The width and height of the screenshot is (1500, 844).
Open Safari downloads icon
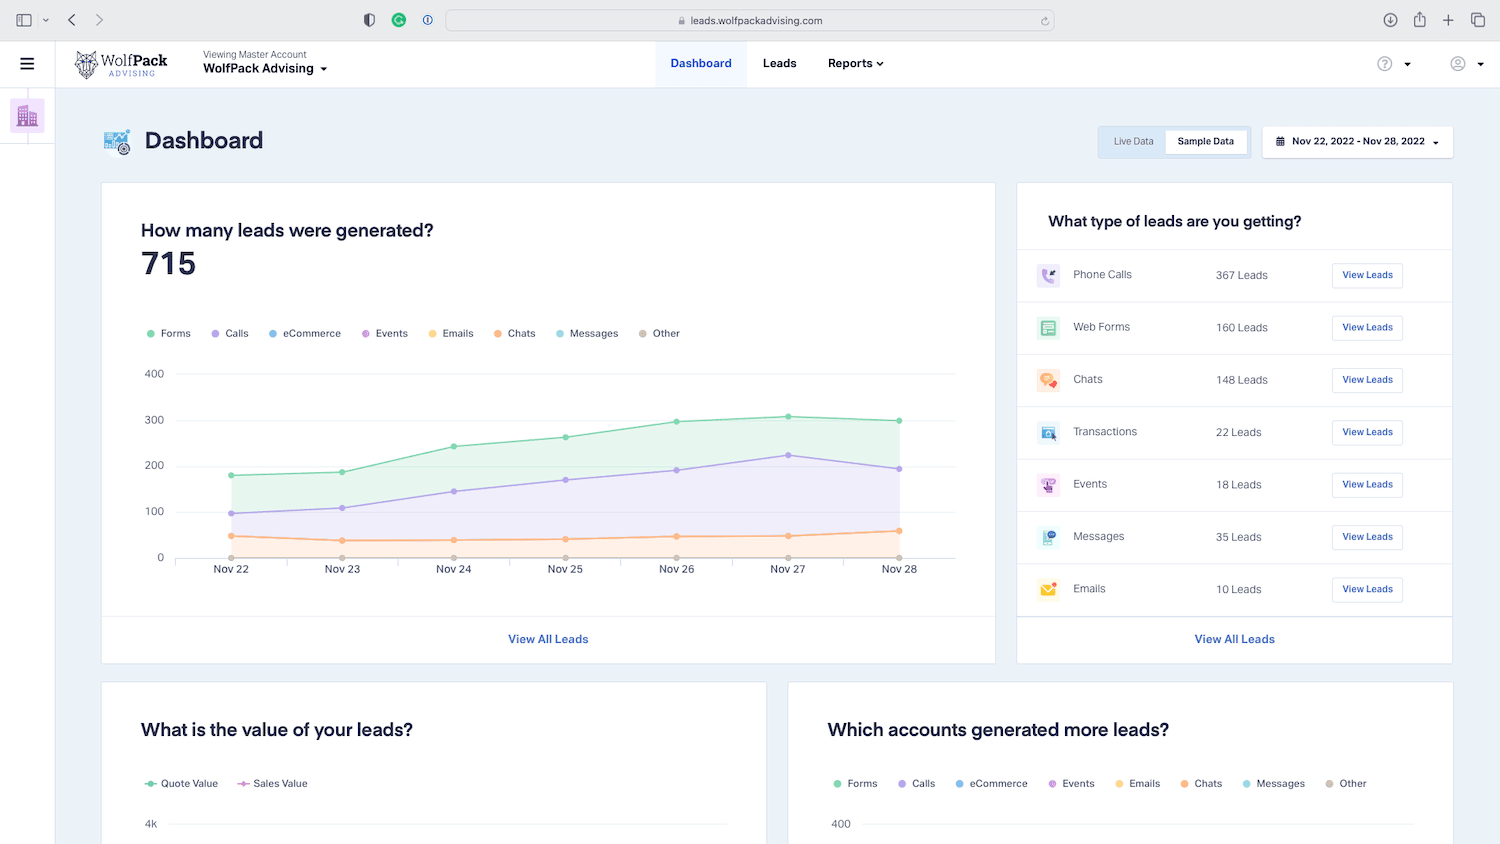[x=1390, y=20]
